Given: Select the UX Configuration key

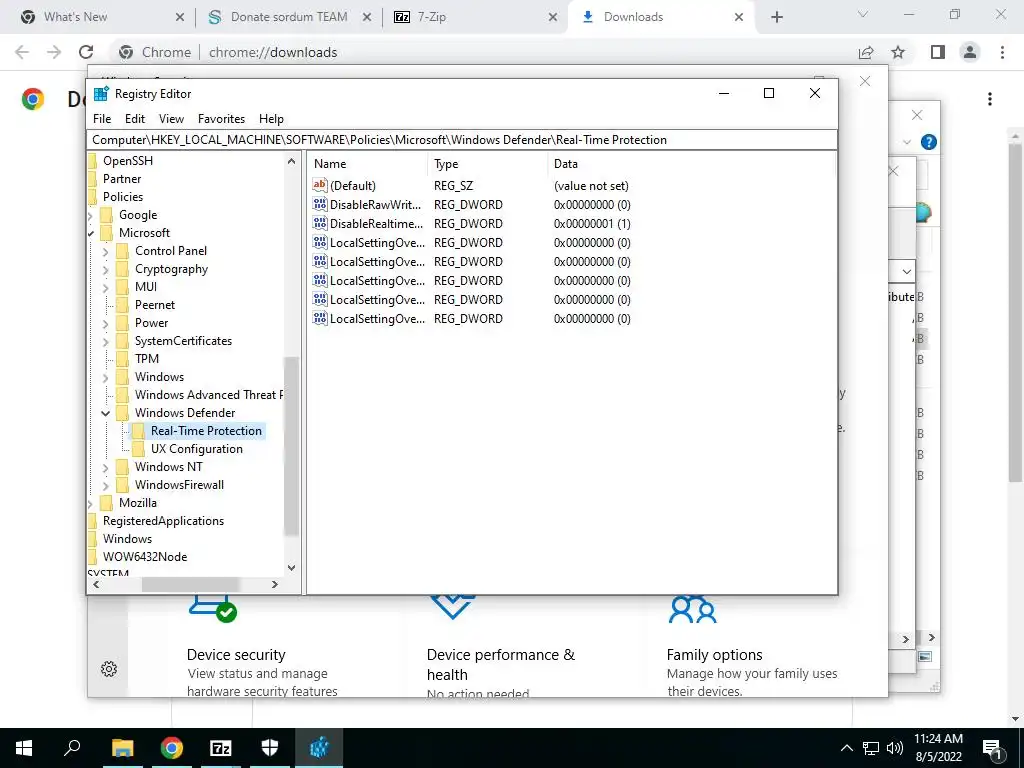Looking at the screenshot, I should [197, 449].
